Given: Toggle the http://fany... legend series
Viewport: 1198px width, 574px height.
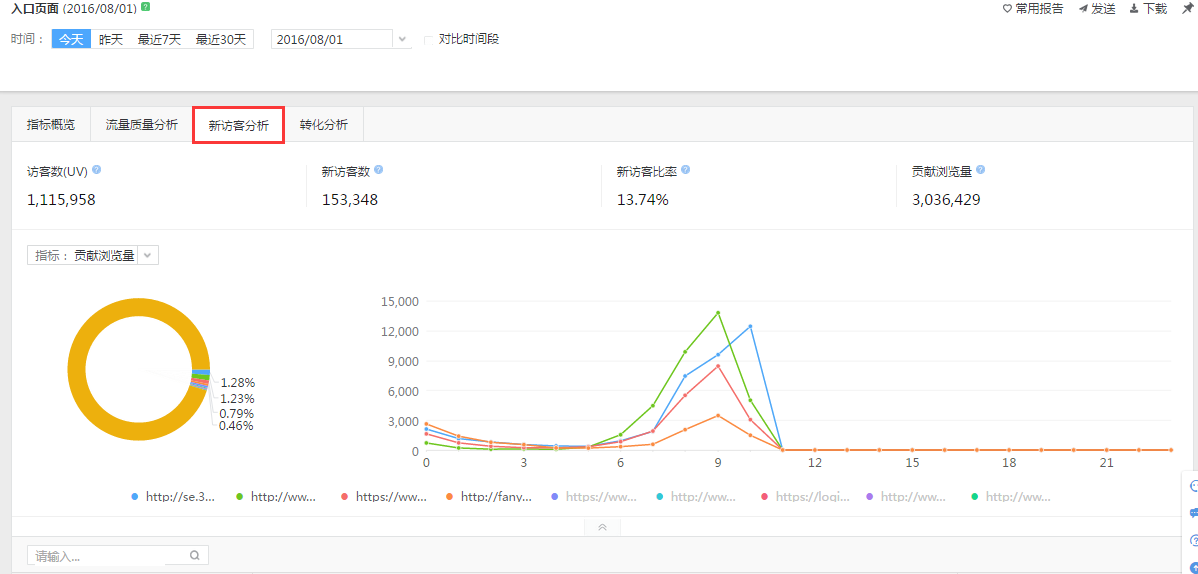Looking at the screenshot, I should [488, 496].
